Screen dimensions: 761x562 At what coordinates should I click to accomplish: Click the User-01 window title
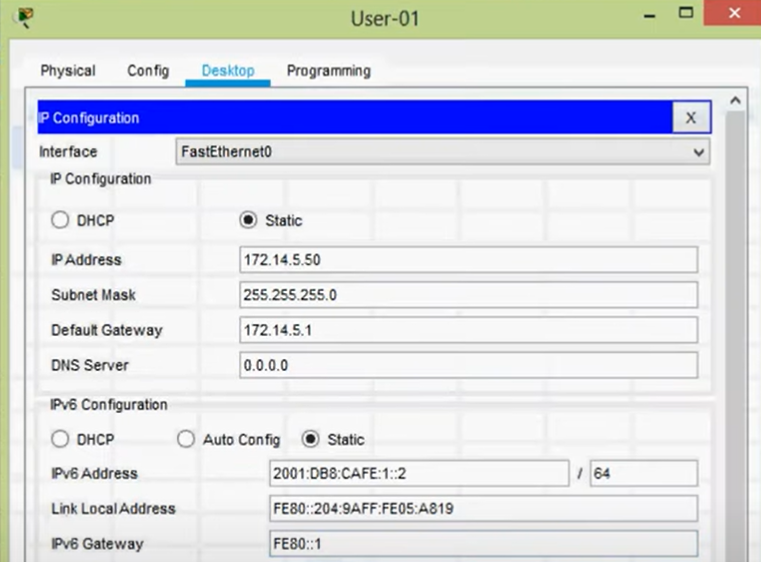coord(385,19)
